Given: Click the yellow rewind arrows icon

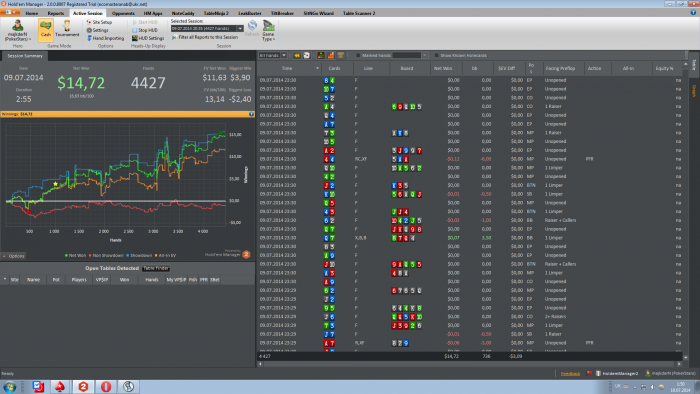Looking at the screenshot, I should (296, 55).
